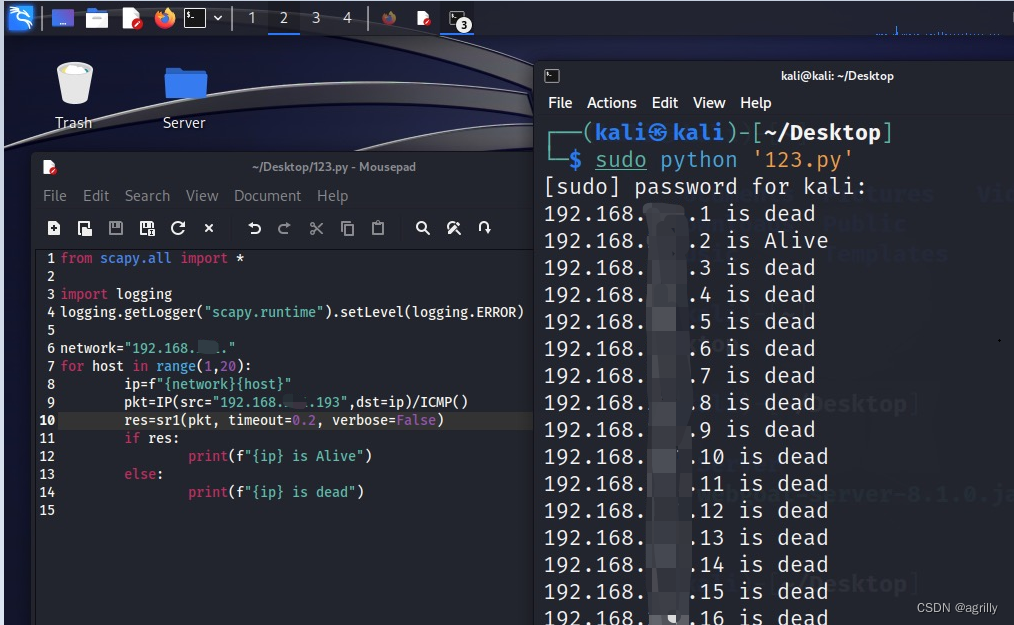Close the document with toolbar X
The height and width of the screenshot is (625, 1014).
[208, 228]
